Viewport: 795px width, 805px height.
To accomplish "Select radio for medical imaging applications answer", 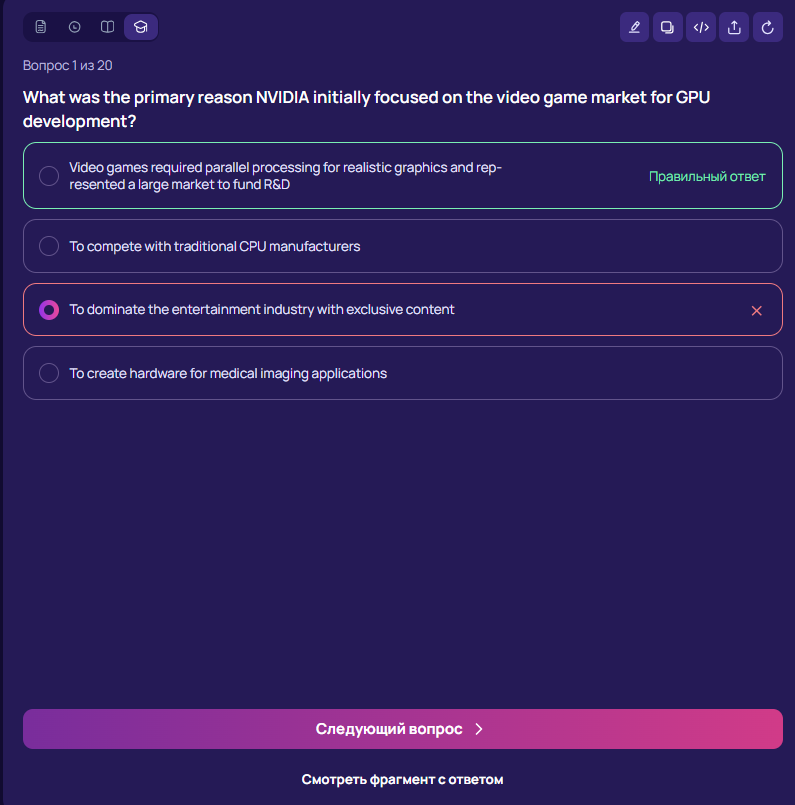I will click(49, 373).
